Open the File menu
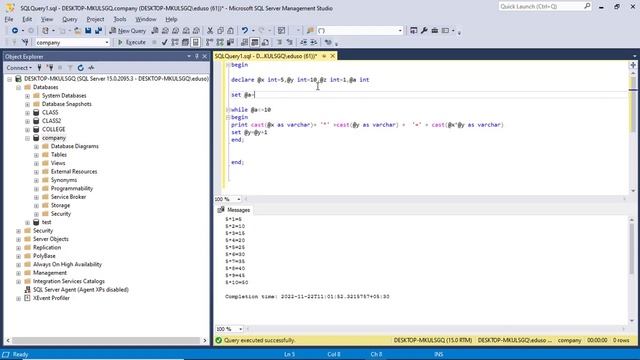The width and height of the screenshot is (640, 360). [x=9, y=19]
